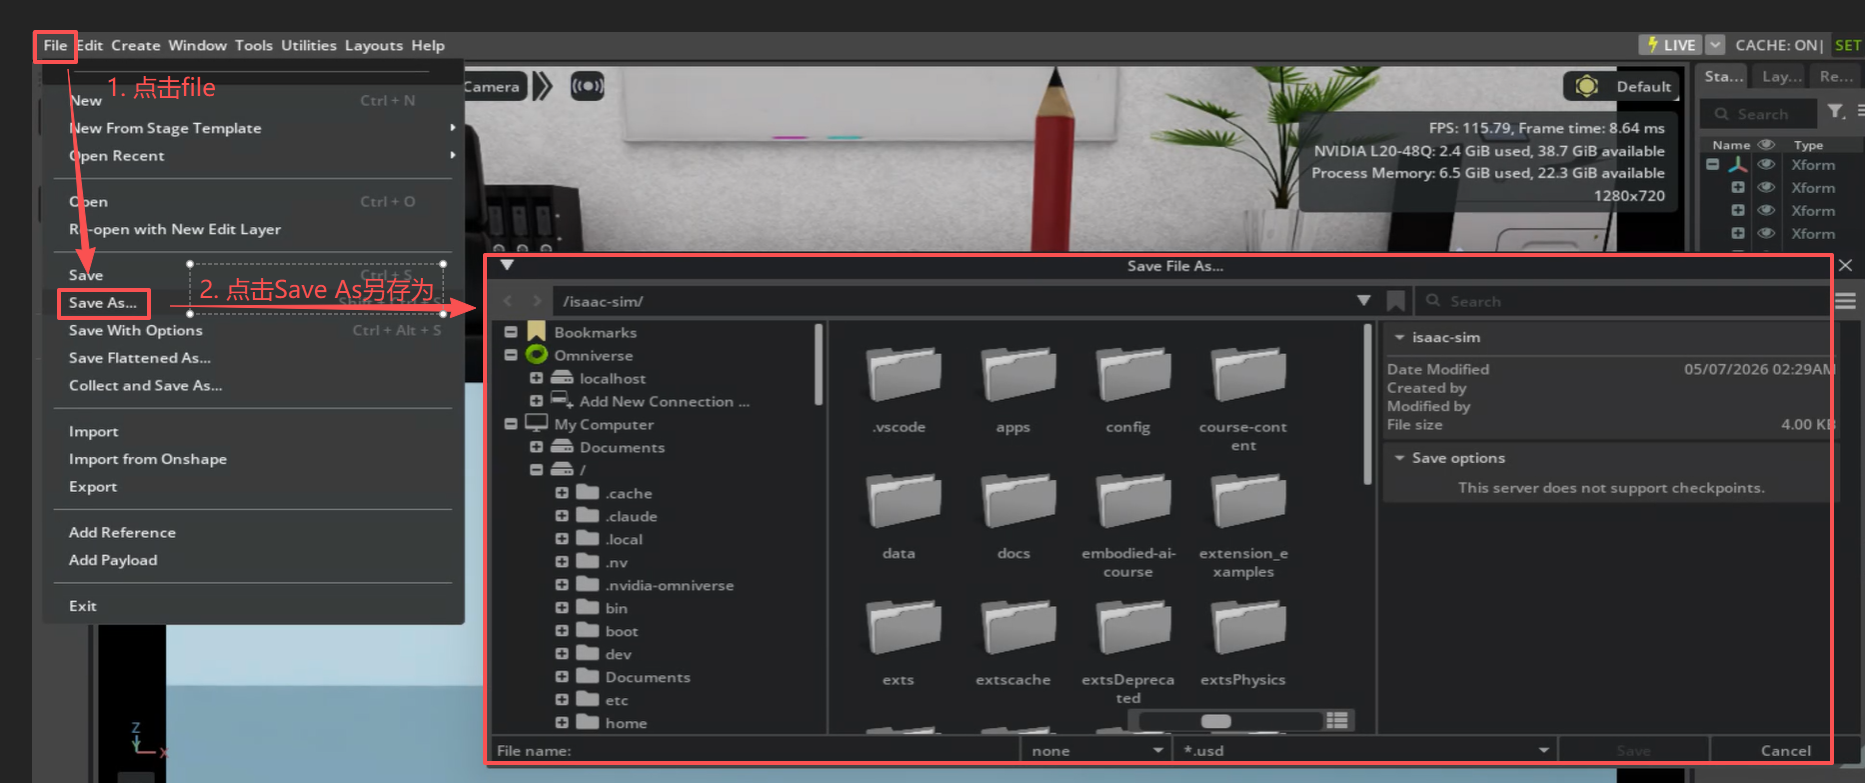
Task: Click the green SET cache label
Action: 1847,45
